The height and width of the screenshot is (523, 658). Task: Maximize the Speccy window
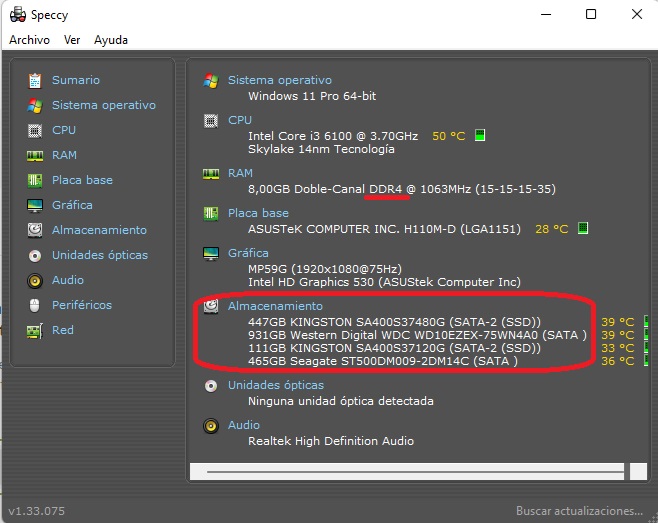tap(591, 14)
